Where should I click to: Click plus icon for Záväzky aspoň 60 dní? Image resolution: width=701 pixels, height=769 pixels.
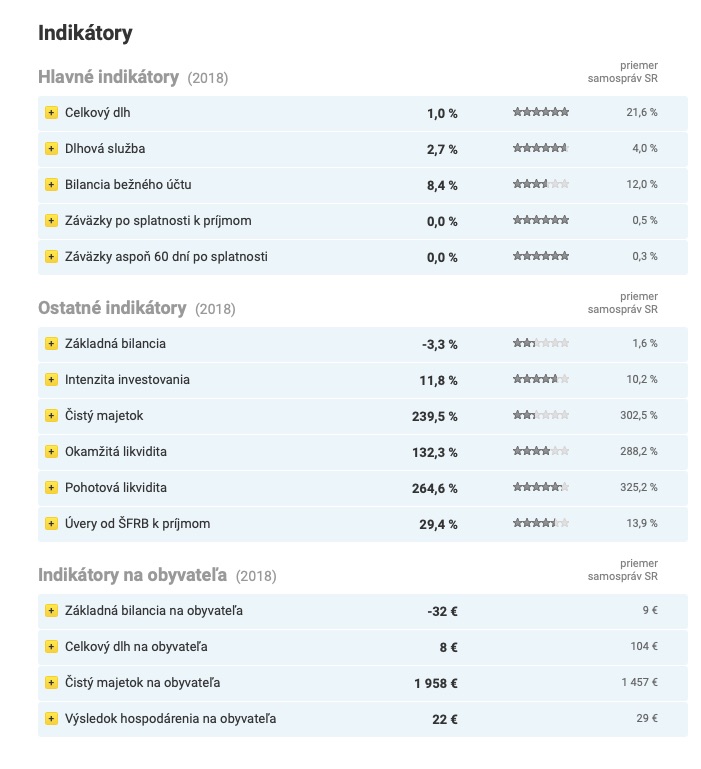pyautogui.click(x=51, y=256)
